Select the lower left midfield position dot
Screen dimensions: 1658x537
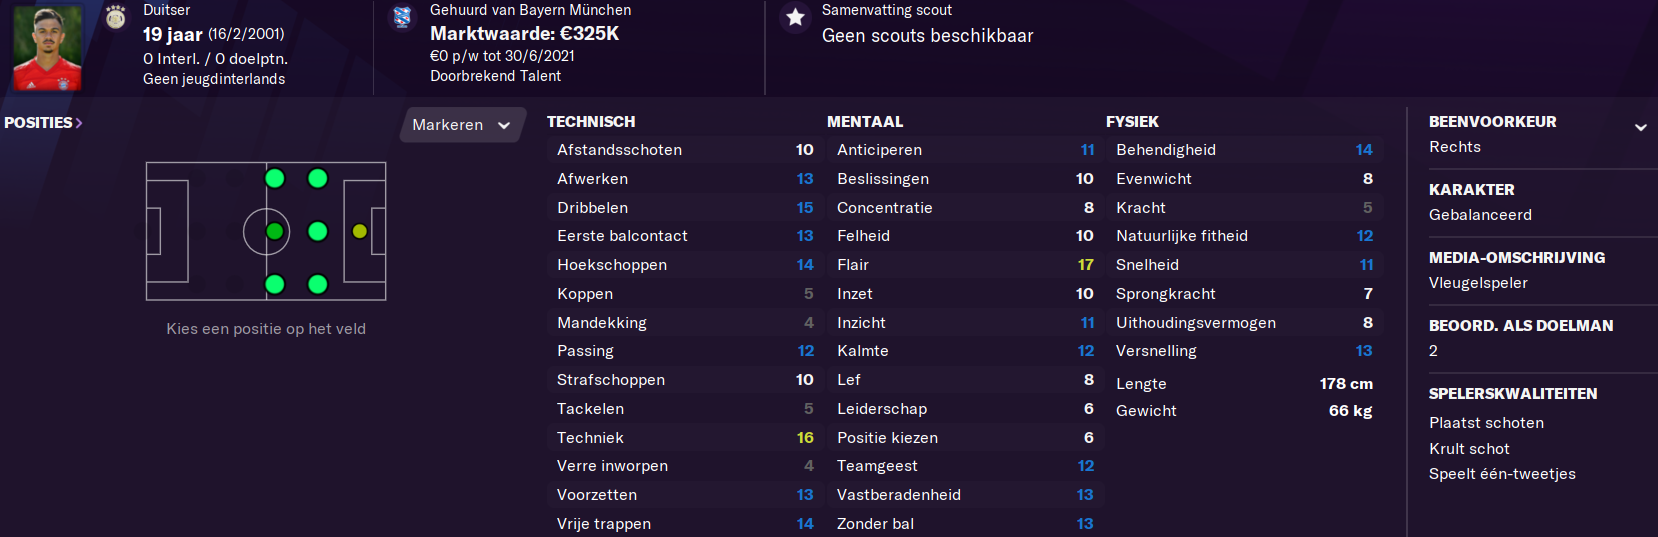[275, 284]
